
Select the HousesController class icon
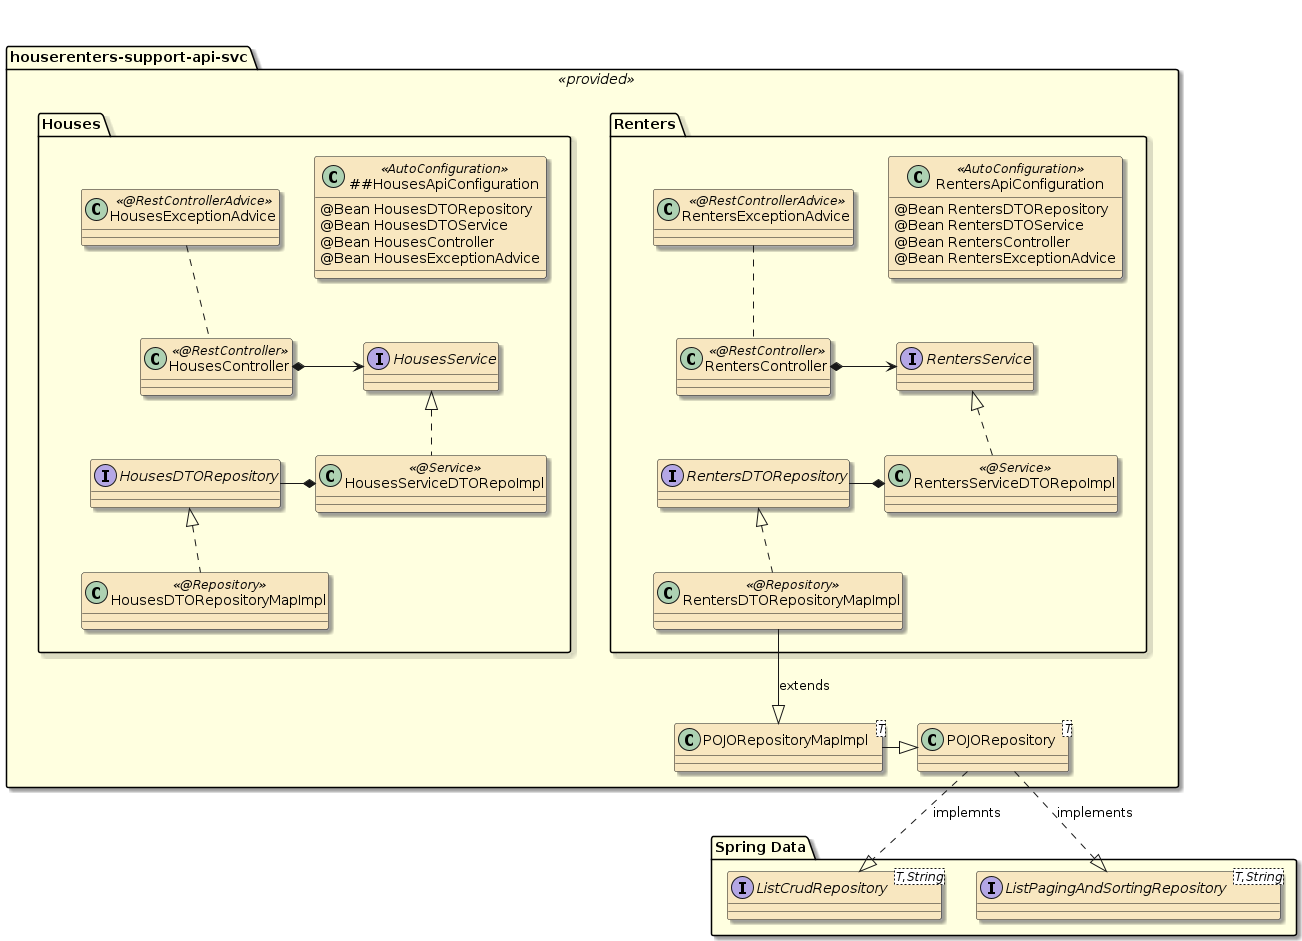[x=155, y=359]
